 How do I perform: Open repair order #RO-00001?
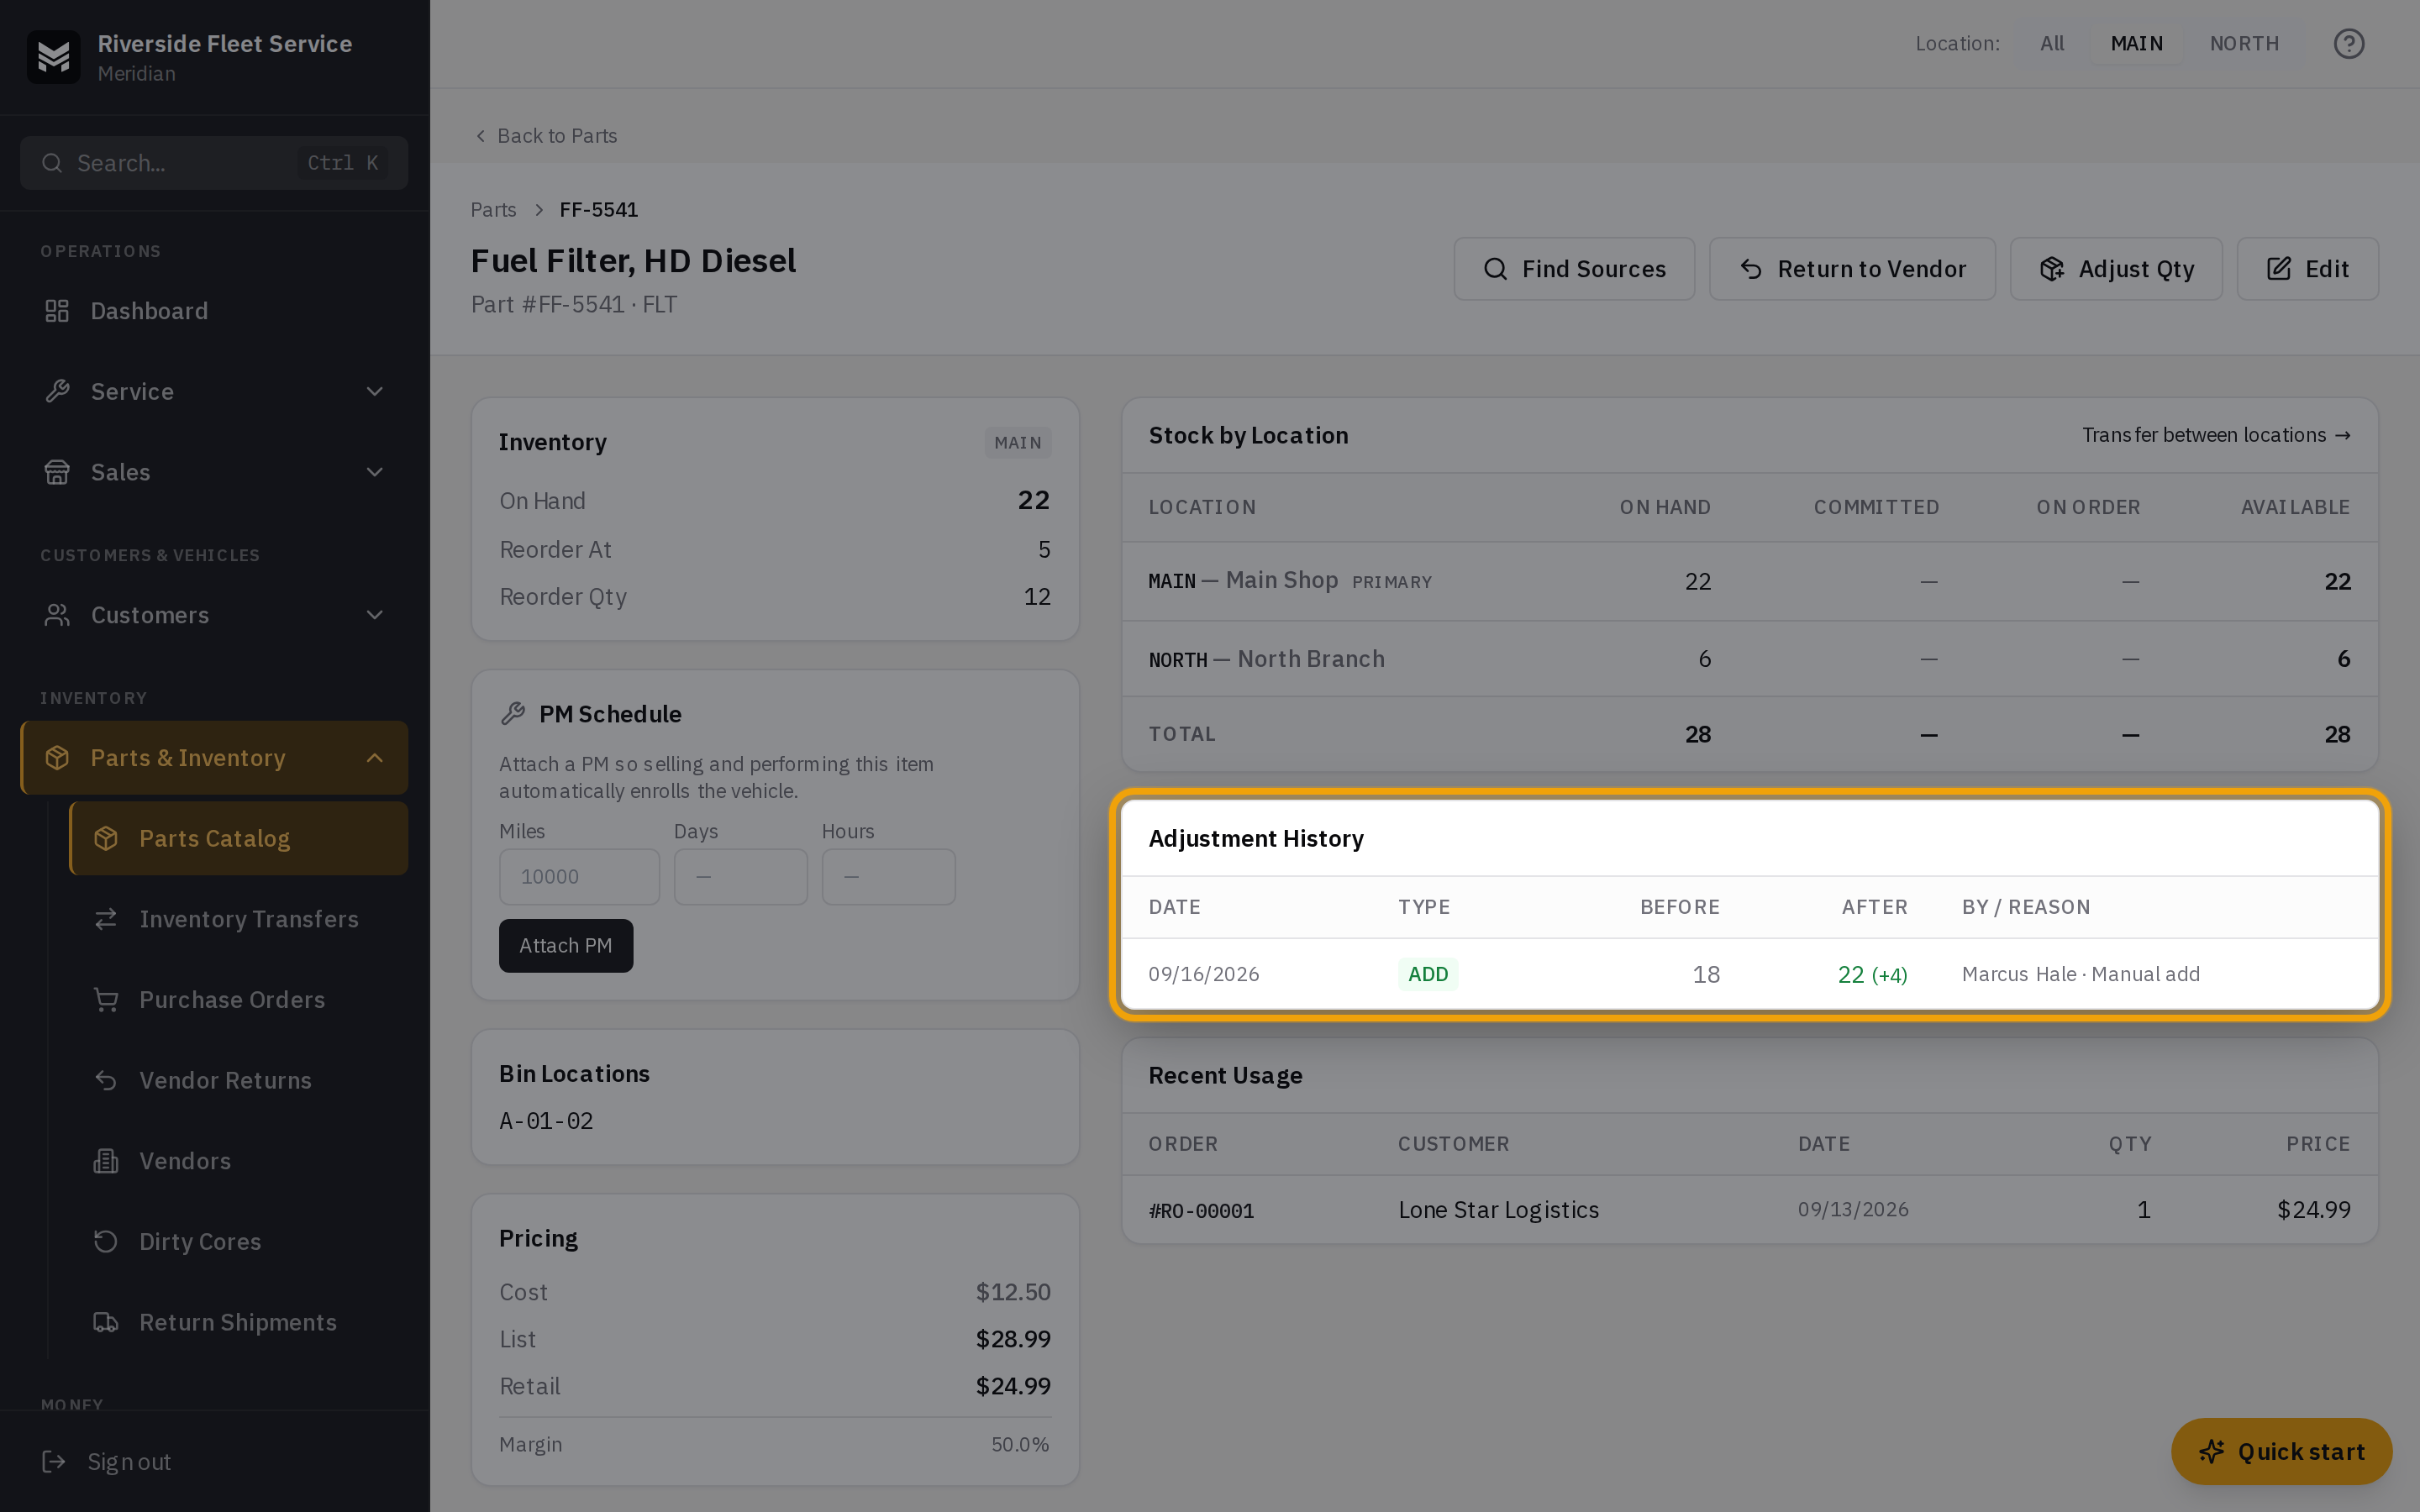click(x=1201, y=1211)
